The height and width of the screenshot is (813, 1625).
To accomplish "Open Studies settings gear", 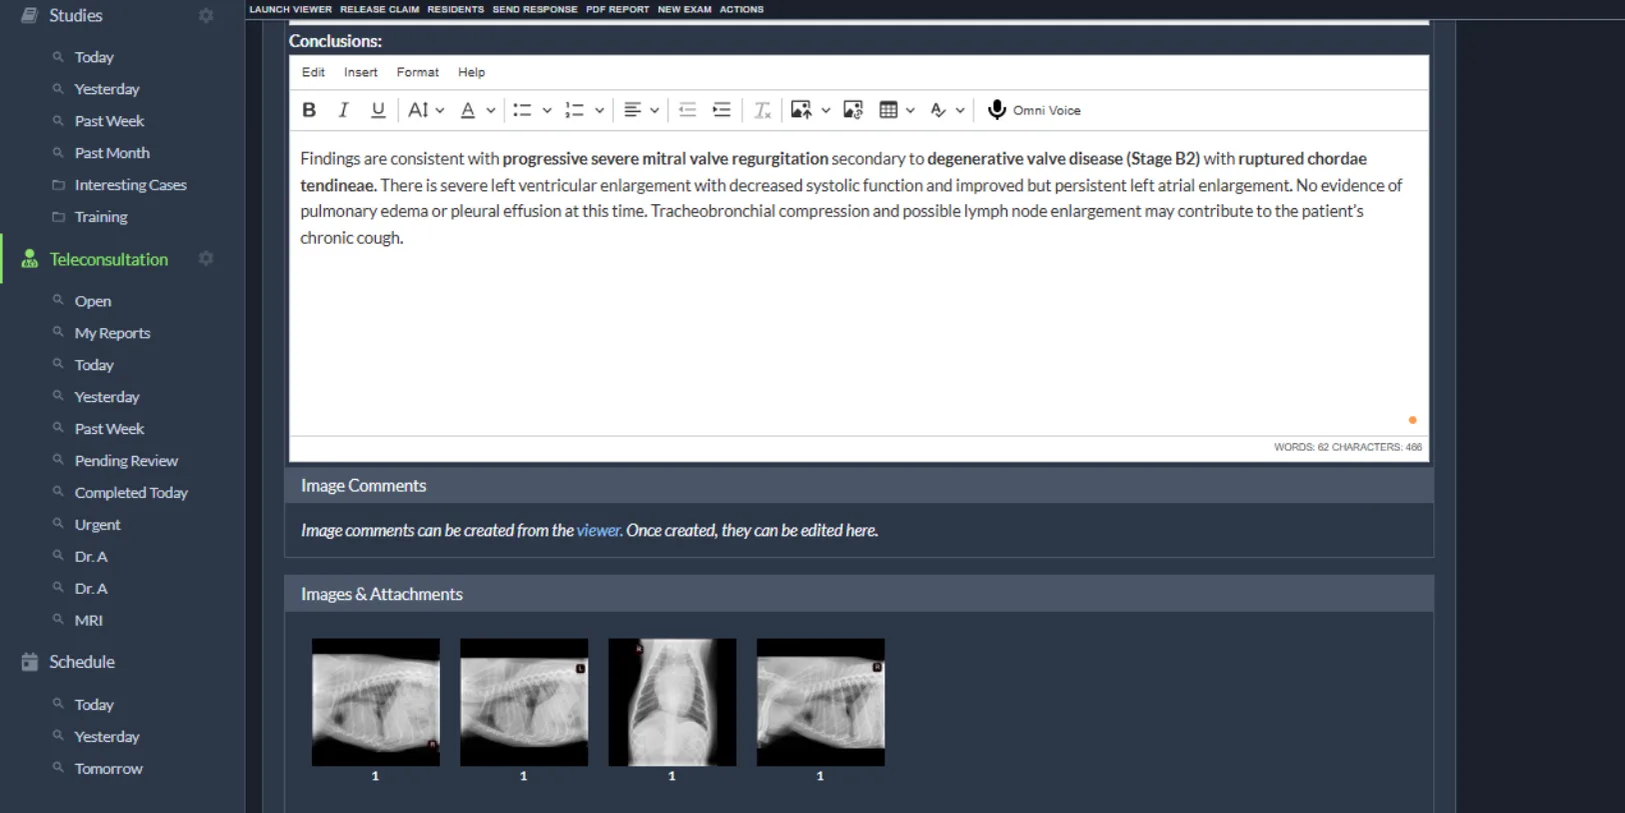I will click(206, 16).
